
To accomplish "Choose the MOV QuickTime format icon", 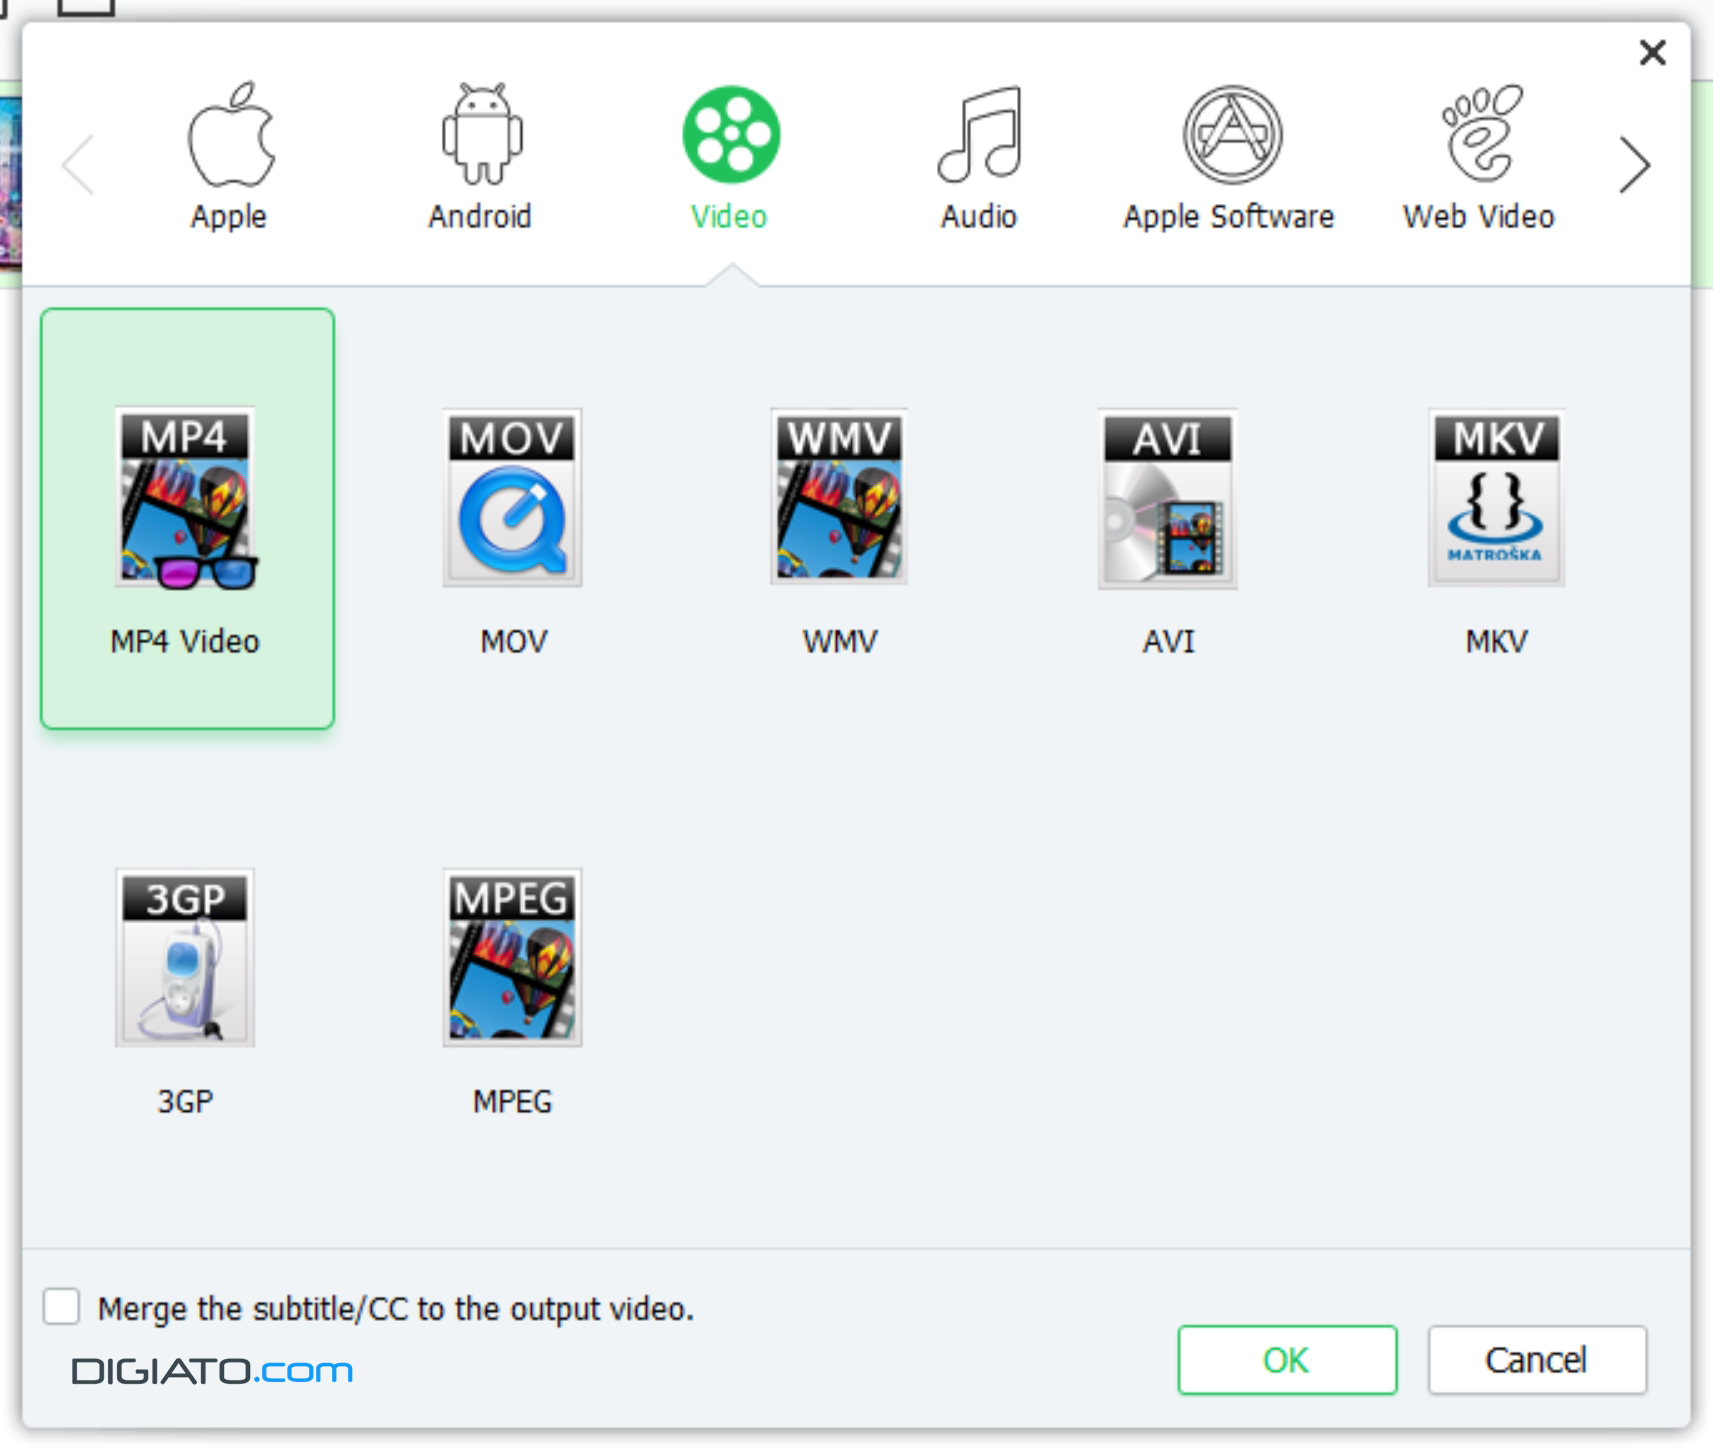I will 512,497.
